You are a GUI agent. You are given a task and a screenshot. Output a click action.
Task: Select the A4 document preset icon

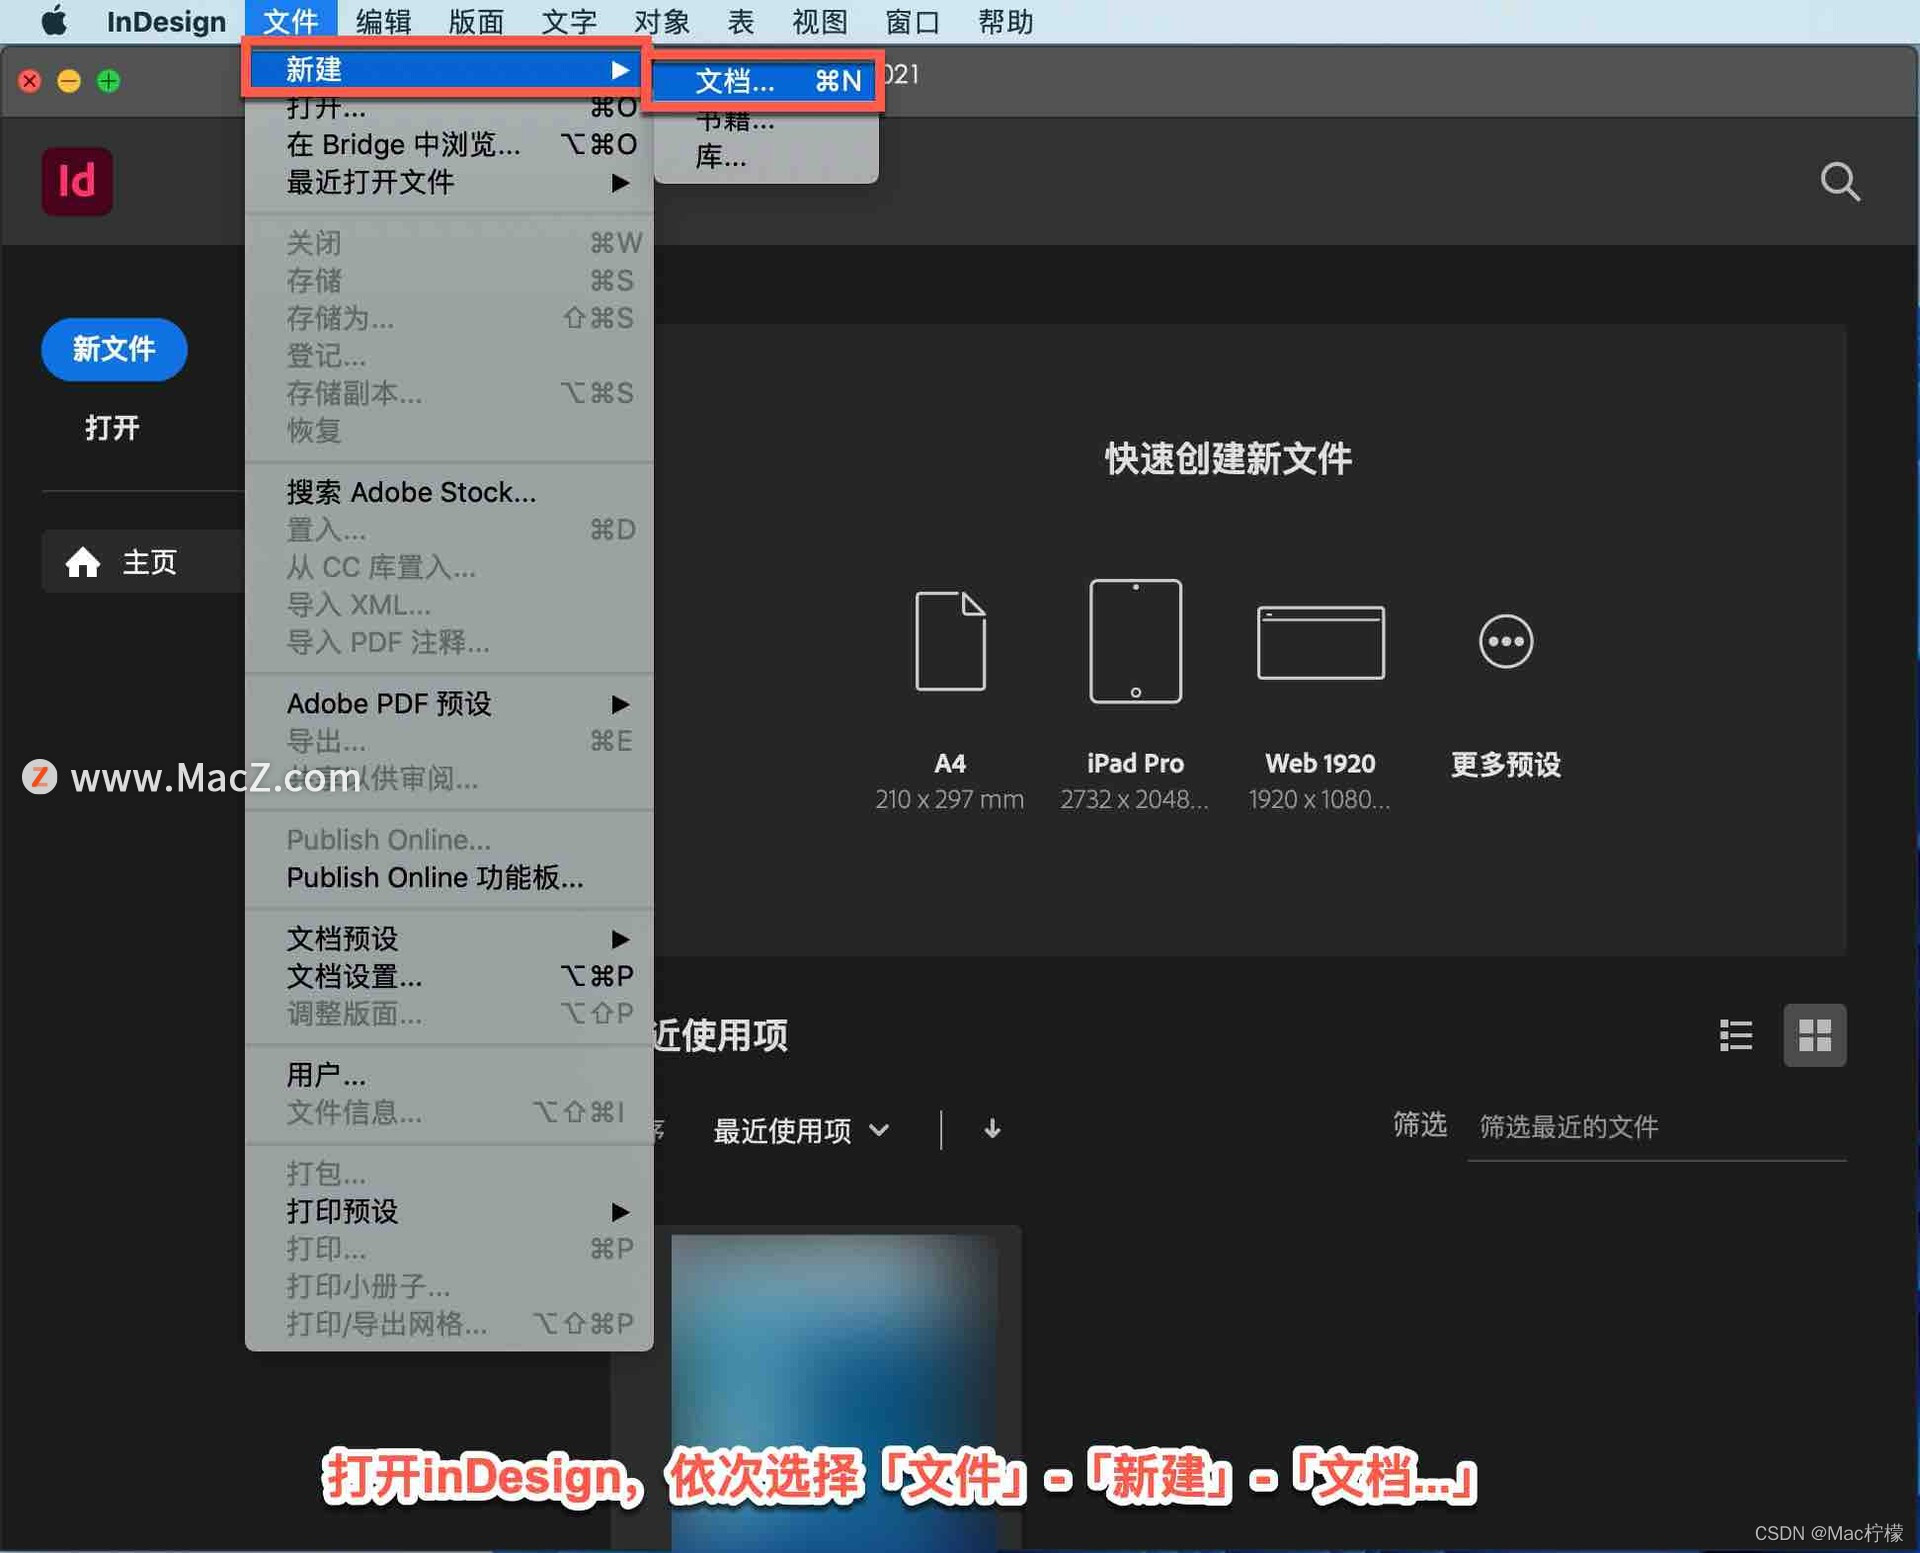pyautogui.click(x=950, y=641)
